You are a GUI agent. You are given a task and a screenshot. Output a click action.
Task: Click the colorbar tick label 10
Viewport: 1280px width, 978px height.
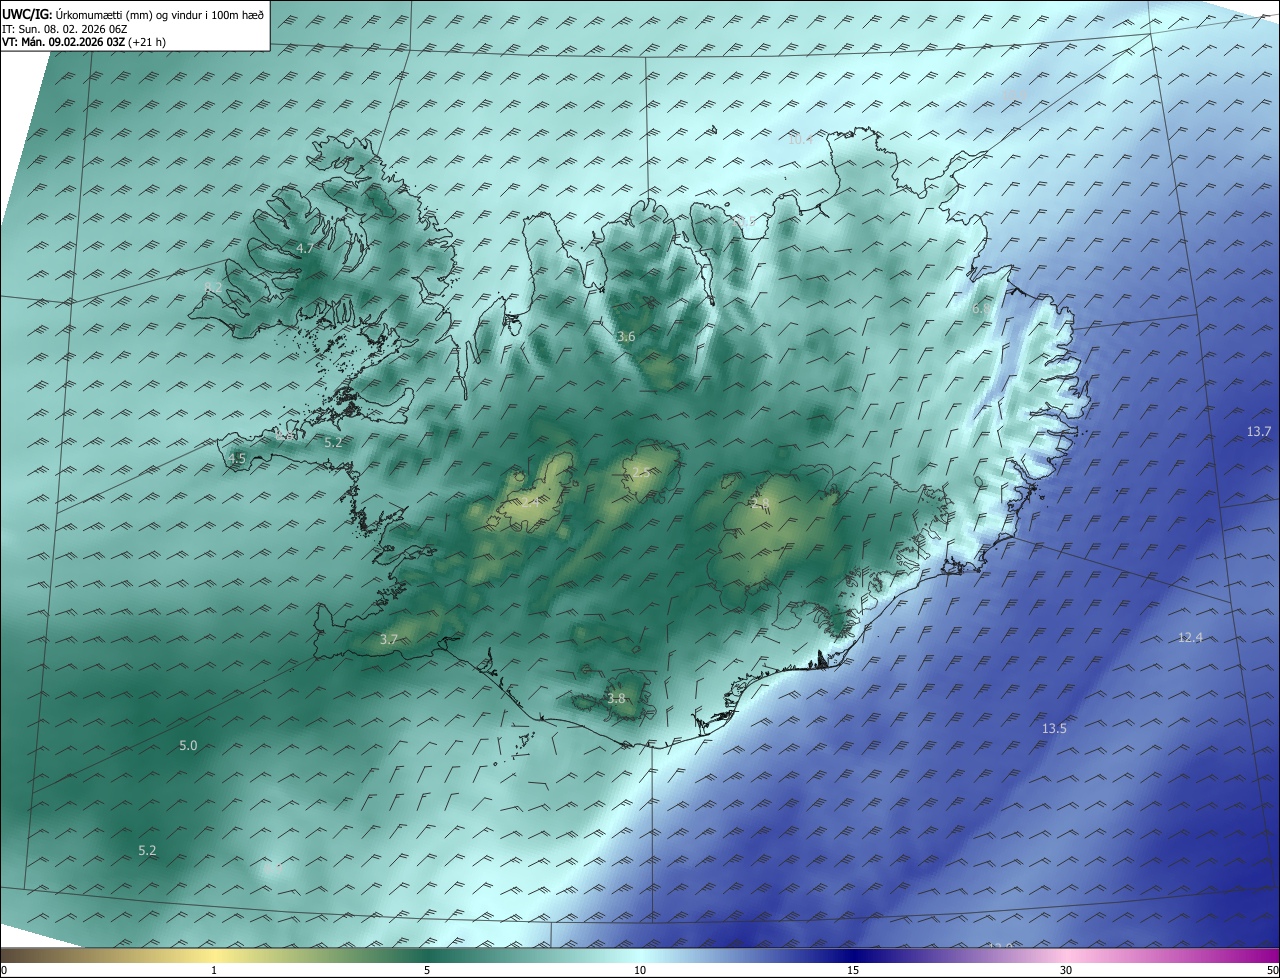[x=640, y=970]
